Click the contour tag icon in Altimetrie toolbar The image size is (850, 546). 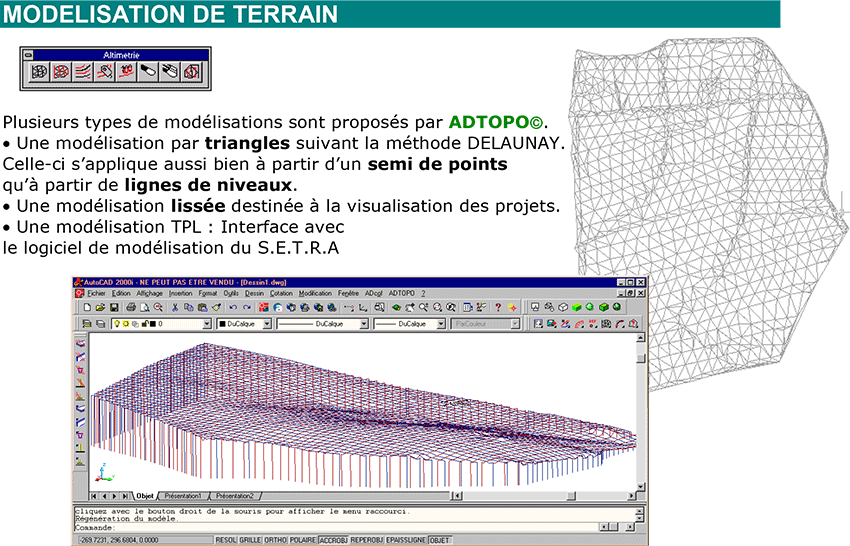(x=104, y=72)
